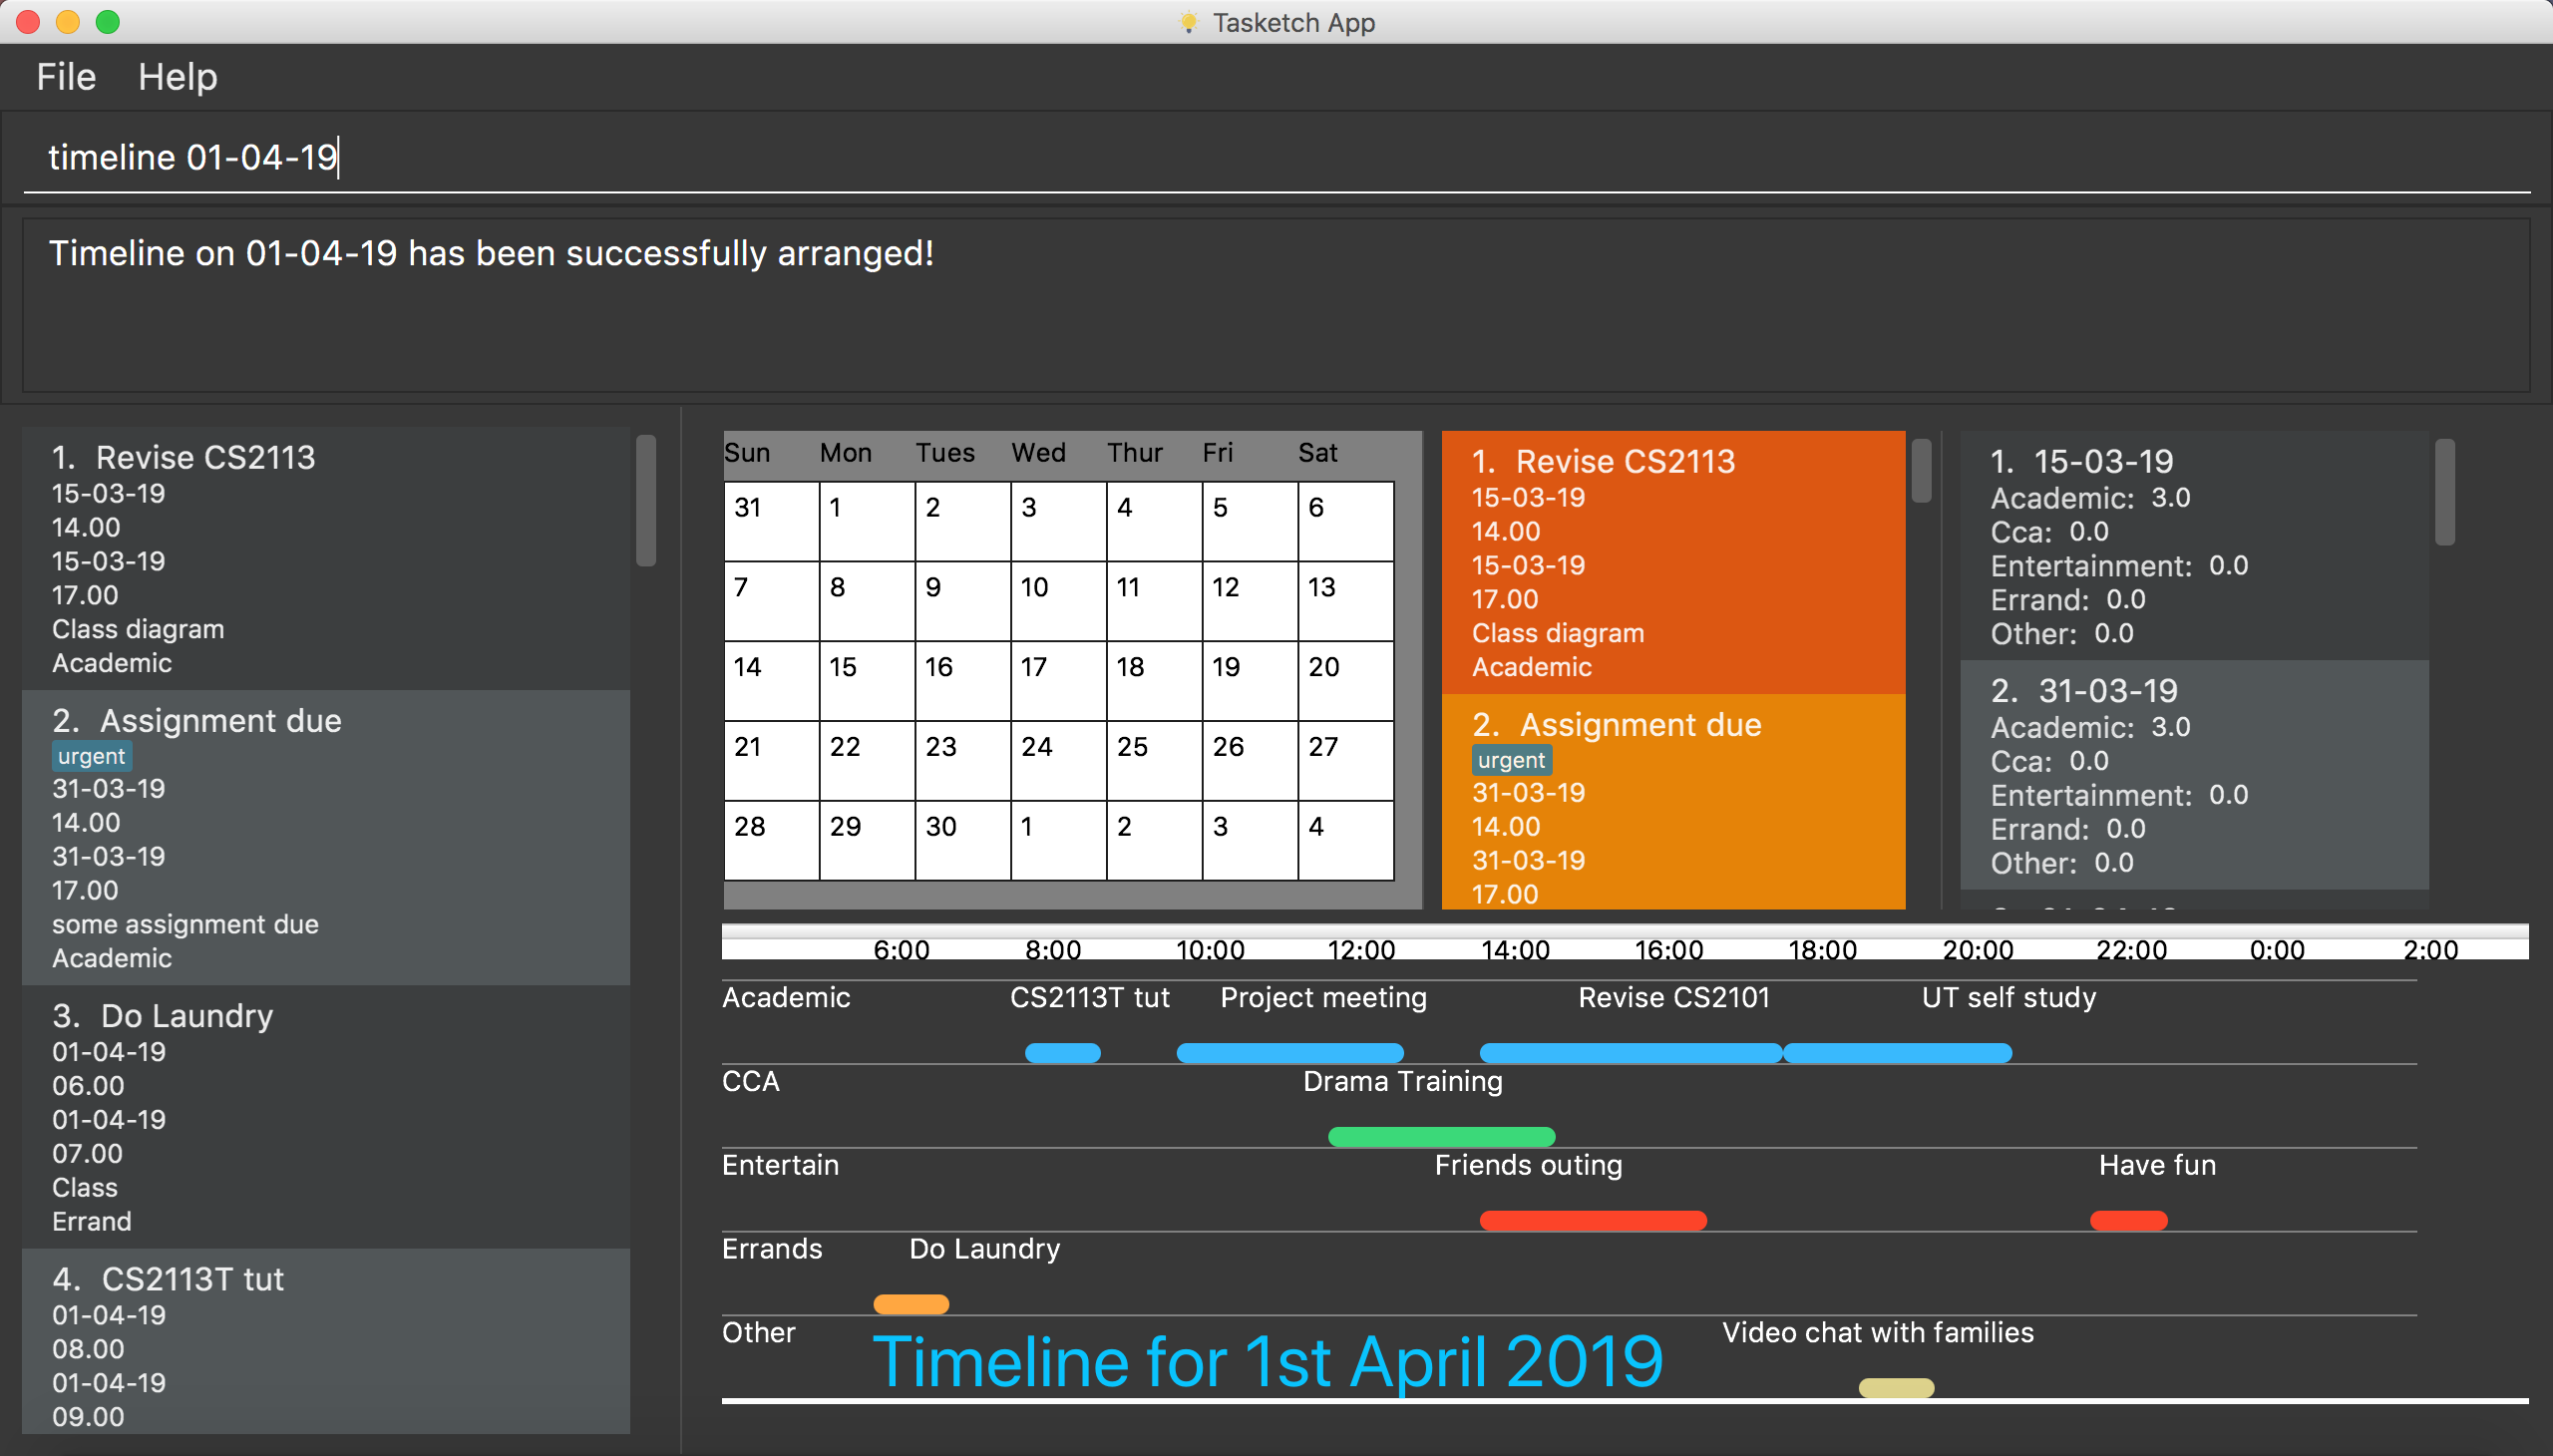The image size is (2553, 1456).
Task: Click the Academic timeline row label
Action: pos(786,998)
